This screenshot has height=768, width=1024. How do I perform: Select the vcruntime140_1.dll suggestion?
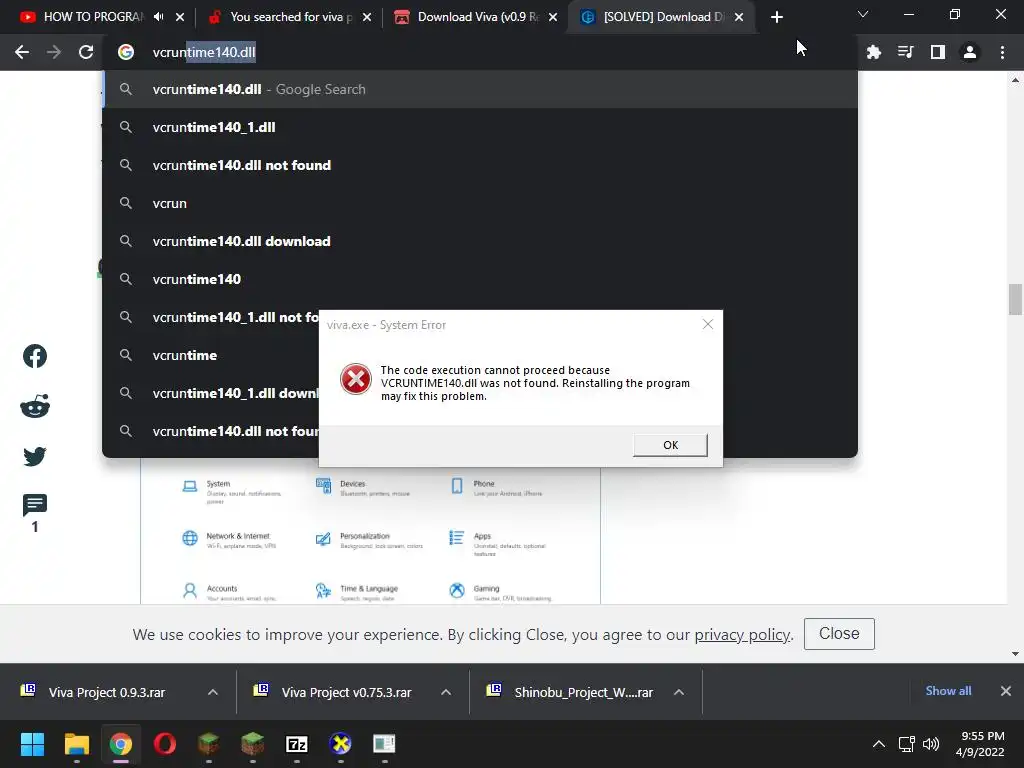[x=480, y=127]
